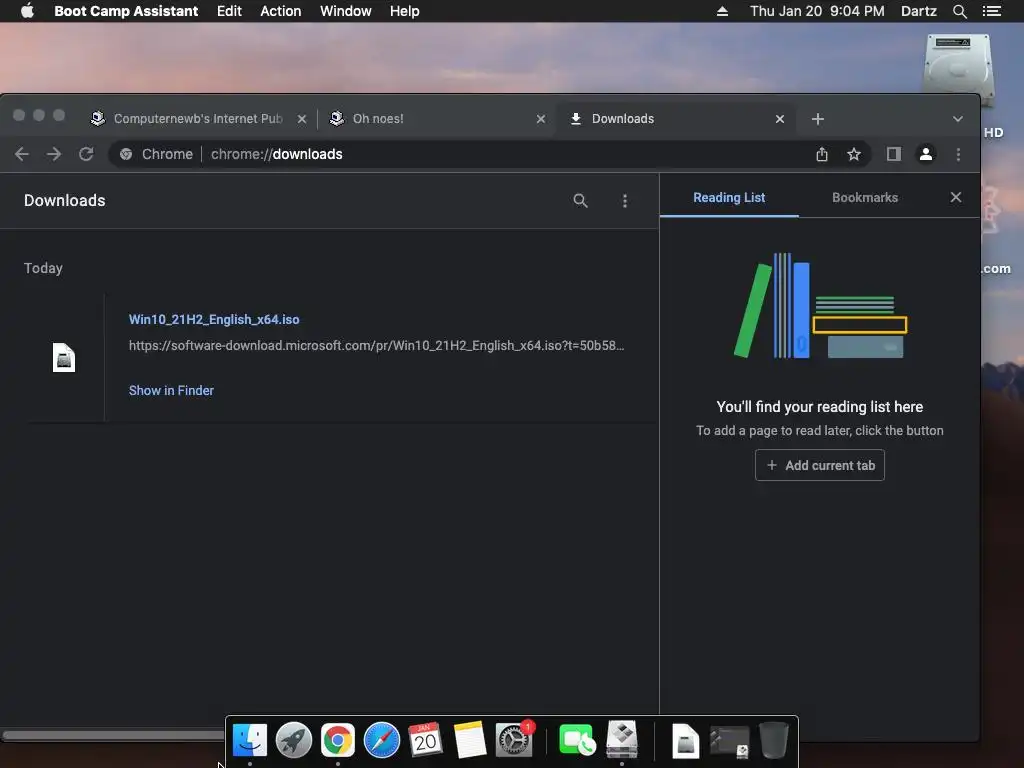Open a new Chrome tab
Screen dimensions: 1024x768
coord(818,119)
